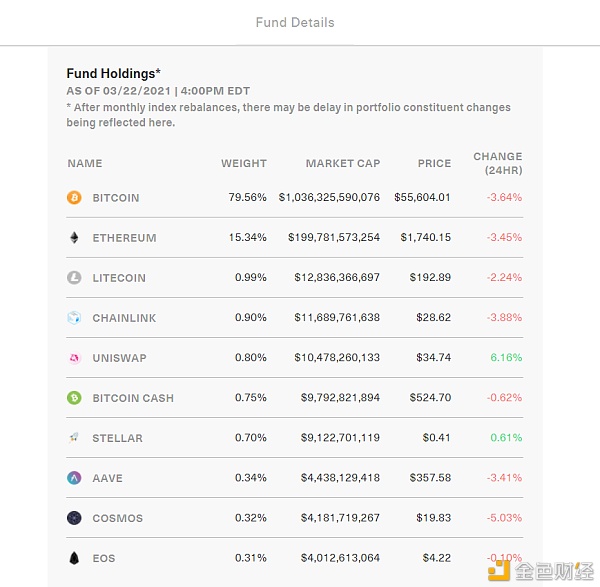Click the Cosmos atom icon
The width and height of the screenshot is (600, 587).
coord(74,518)
